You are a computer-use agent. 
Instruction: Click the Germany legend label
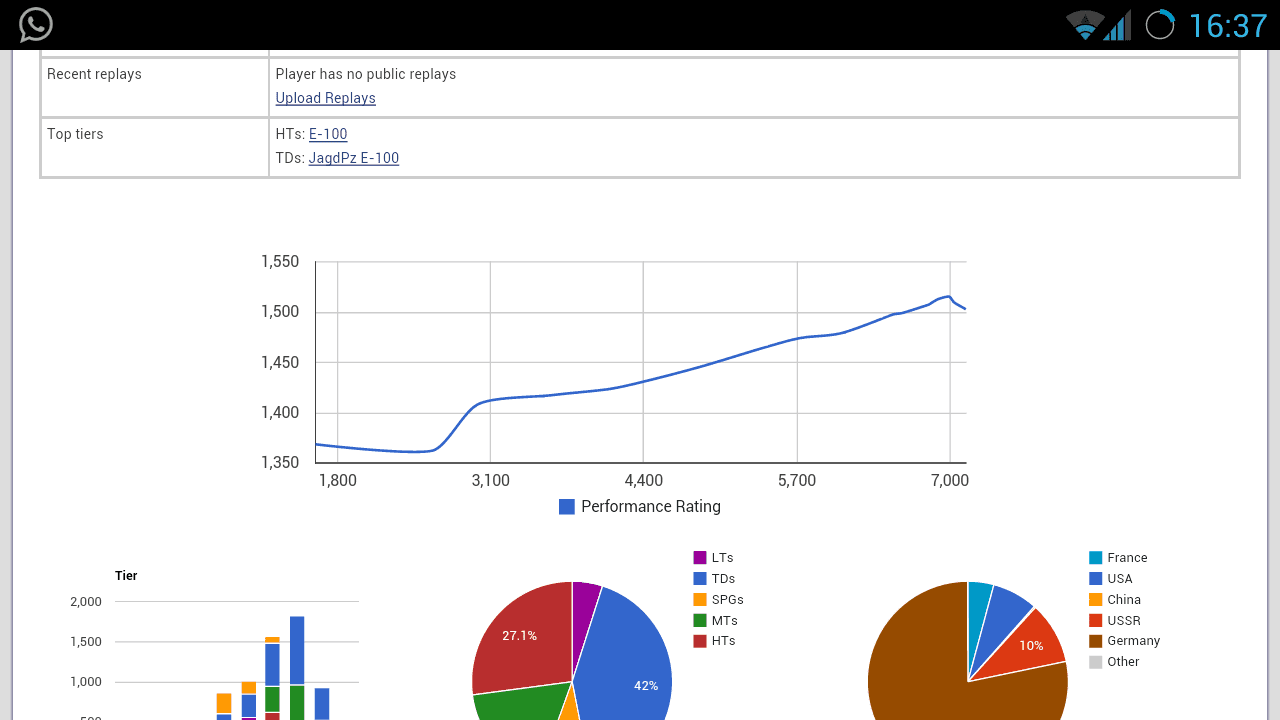(1134, 641)
